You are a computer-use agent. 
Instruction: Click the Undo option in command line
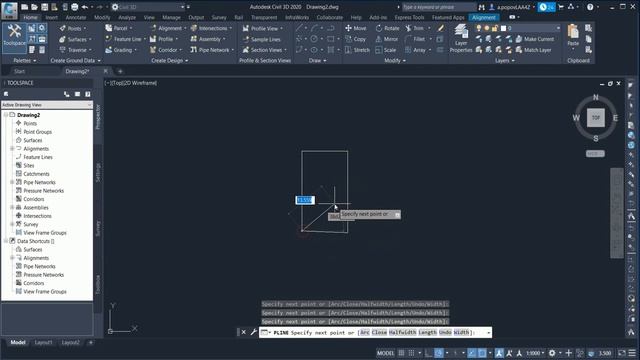coord(445,332)
